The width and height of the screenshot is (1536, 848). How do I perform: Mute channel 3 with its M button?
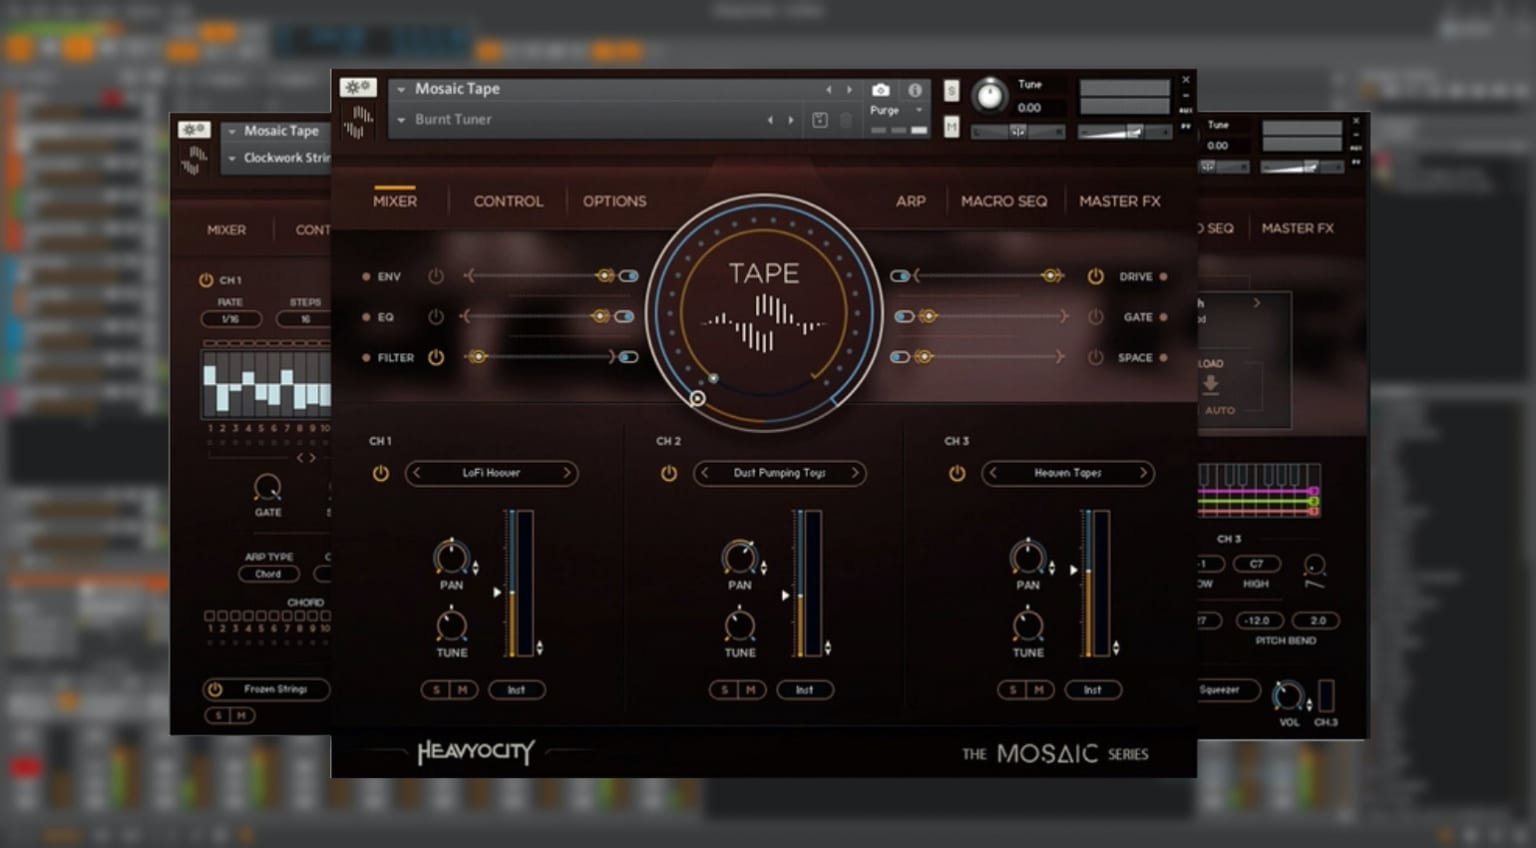(x=1039, y=690)
